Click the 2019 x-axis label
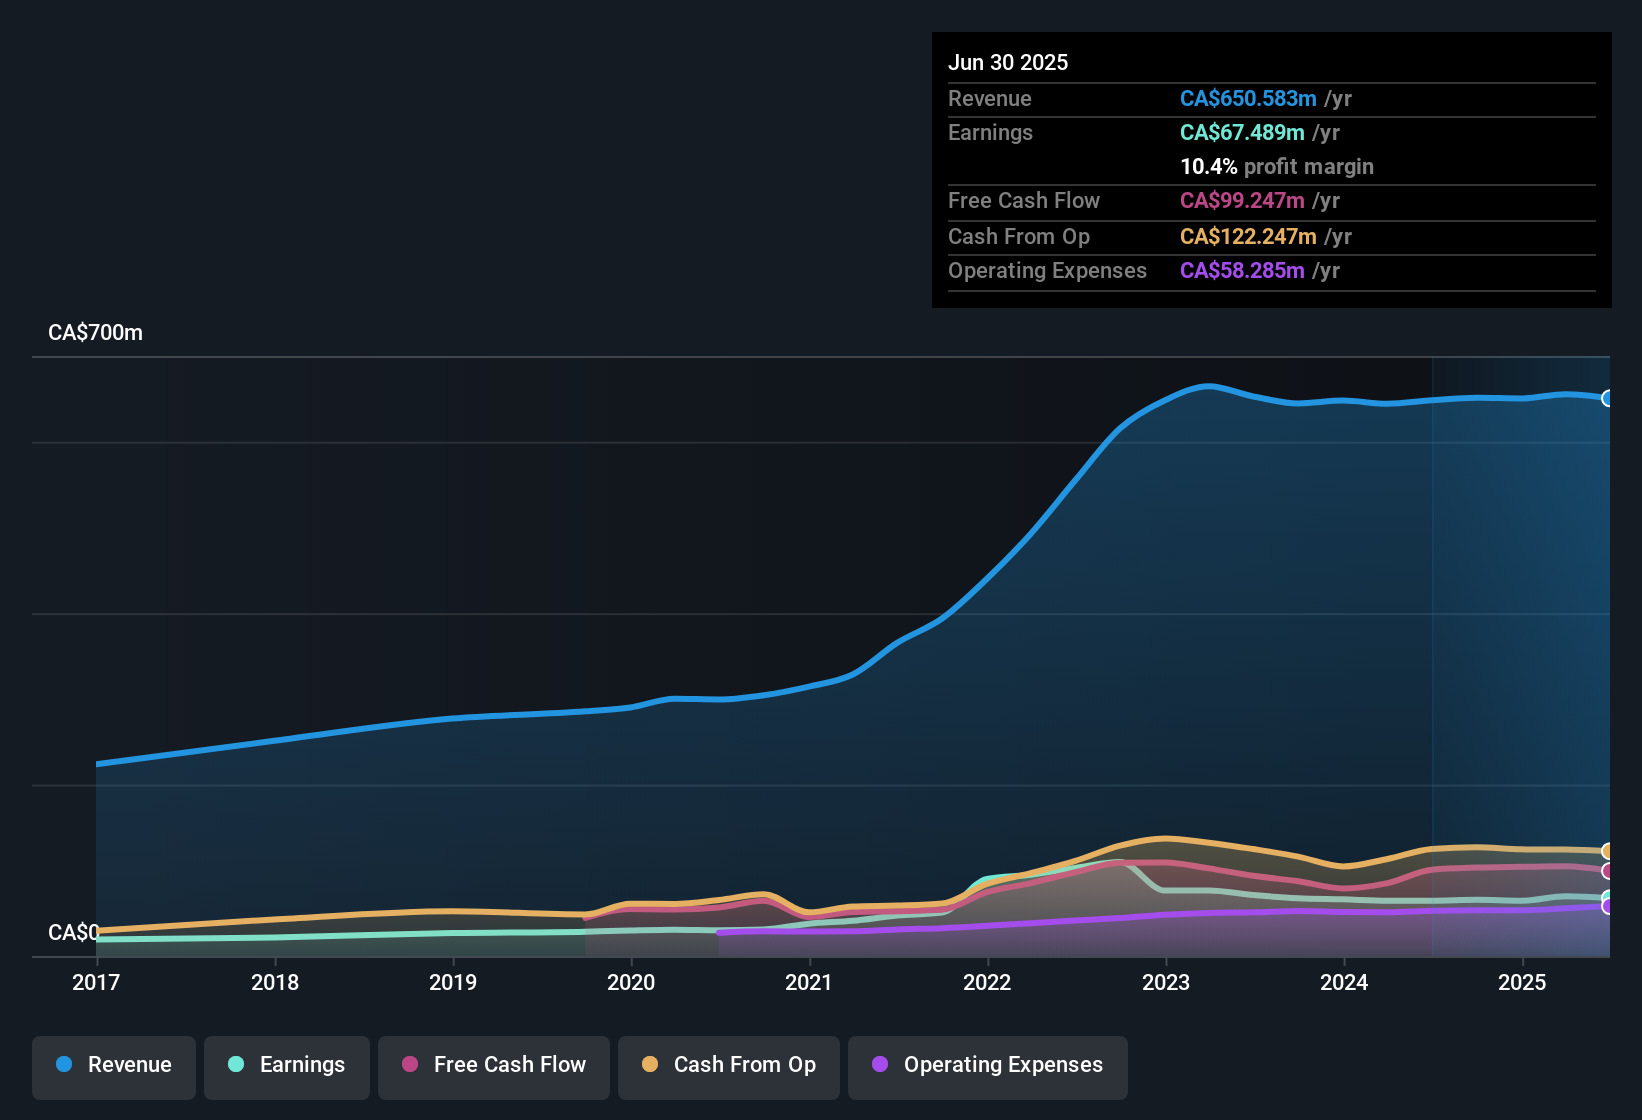The width and height of the screenshot is (1642, 1120). click(x=453, y=982)
